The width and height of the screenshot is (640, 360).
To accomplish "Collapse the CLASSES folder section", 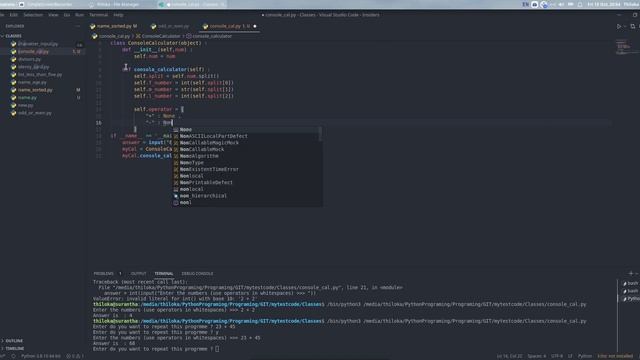I will 12,36.
